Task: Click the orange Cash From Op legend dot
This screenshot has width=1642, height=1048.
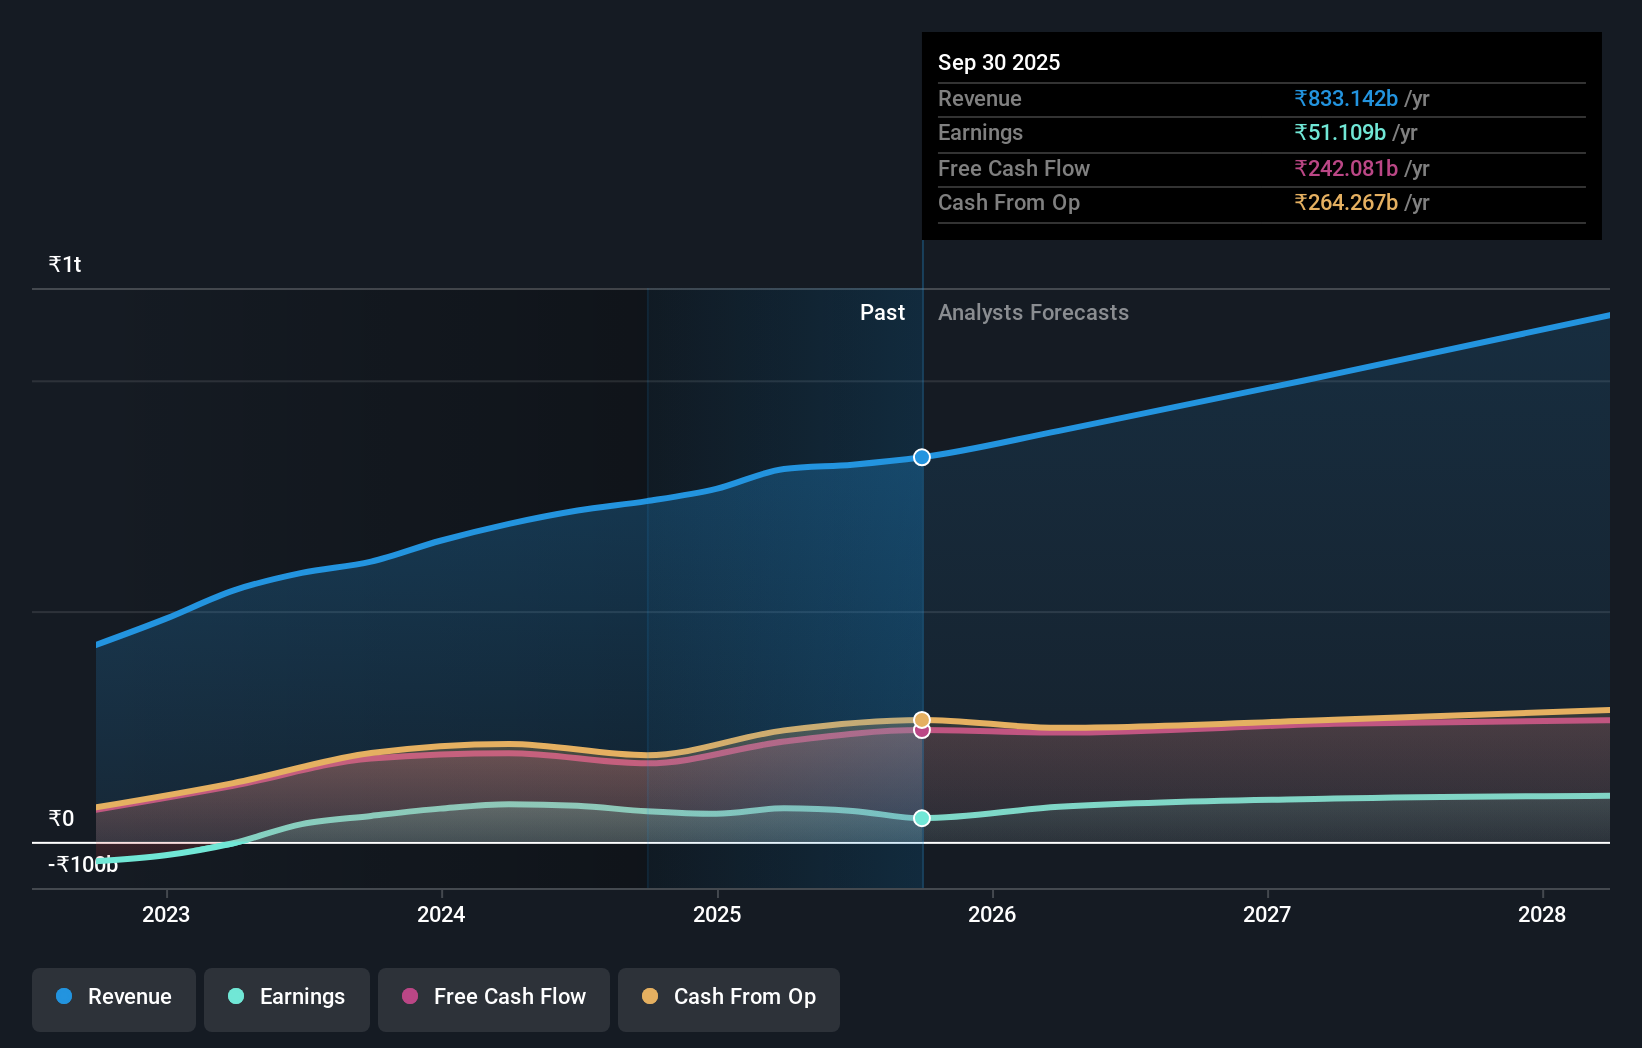Action: click(649, 996)
